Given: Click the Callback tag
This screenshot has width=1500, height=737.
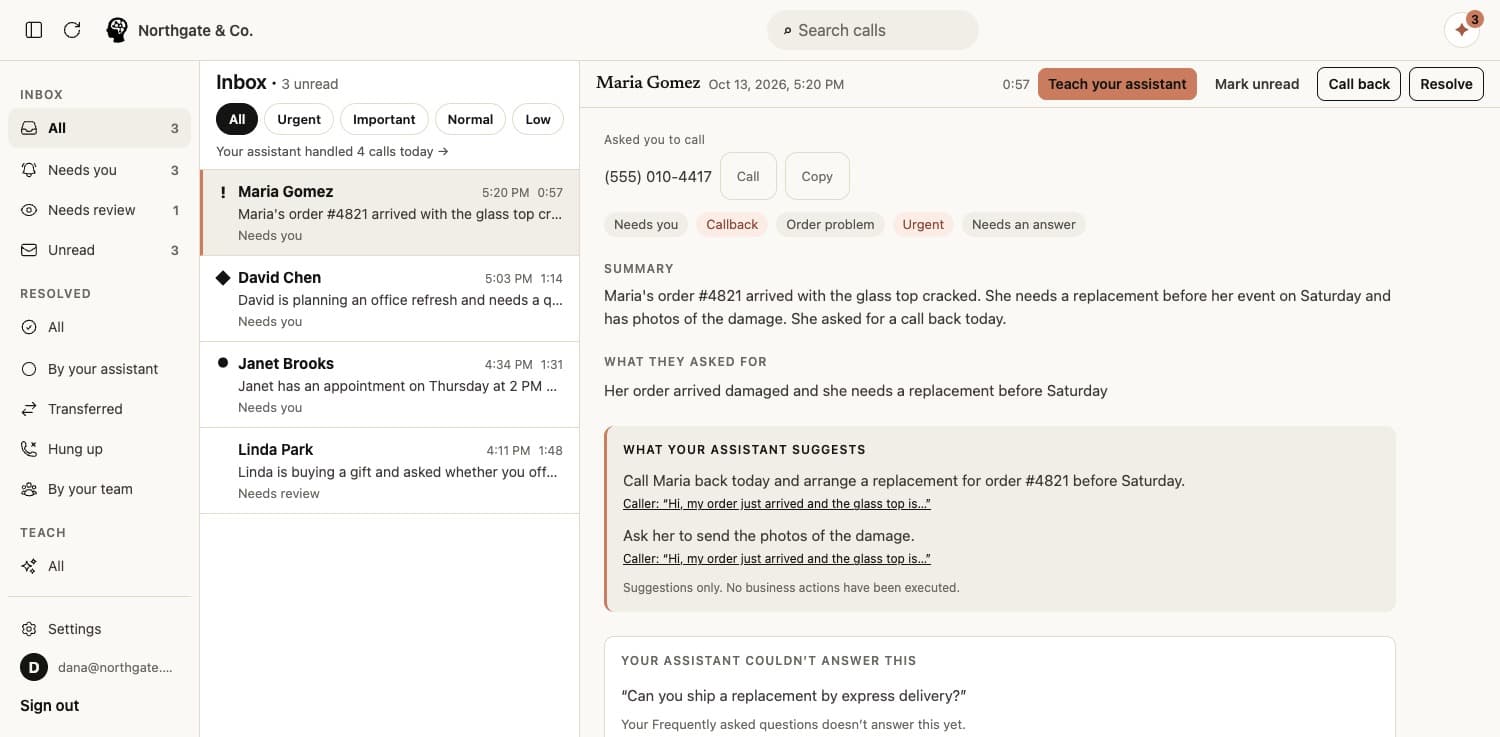Looking at the screenshot, I should [732, 224].
